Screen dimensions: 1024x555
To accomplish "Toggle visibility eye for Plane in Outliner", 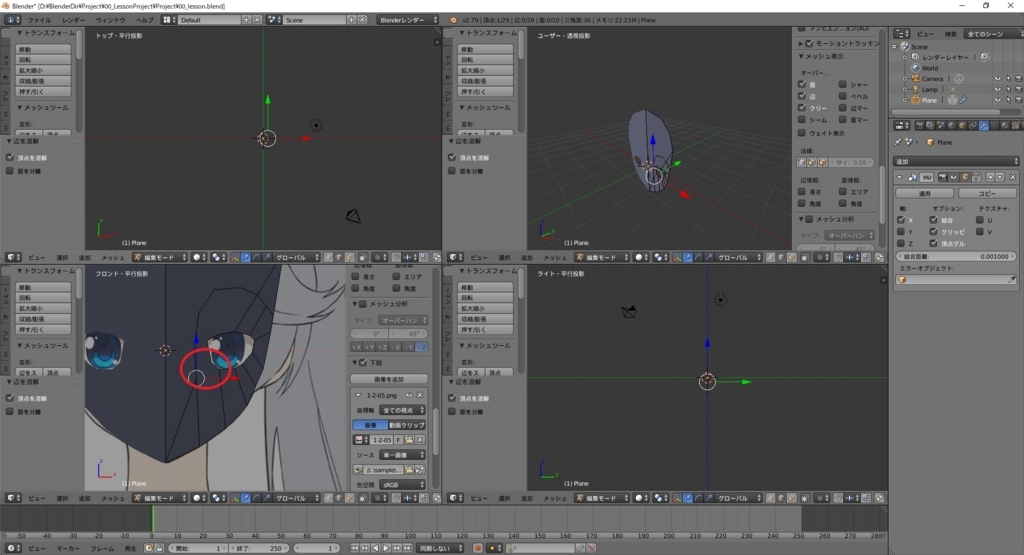I will click(997, 100).
